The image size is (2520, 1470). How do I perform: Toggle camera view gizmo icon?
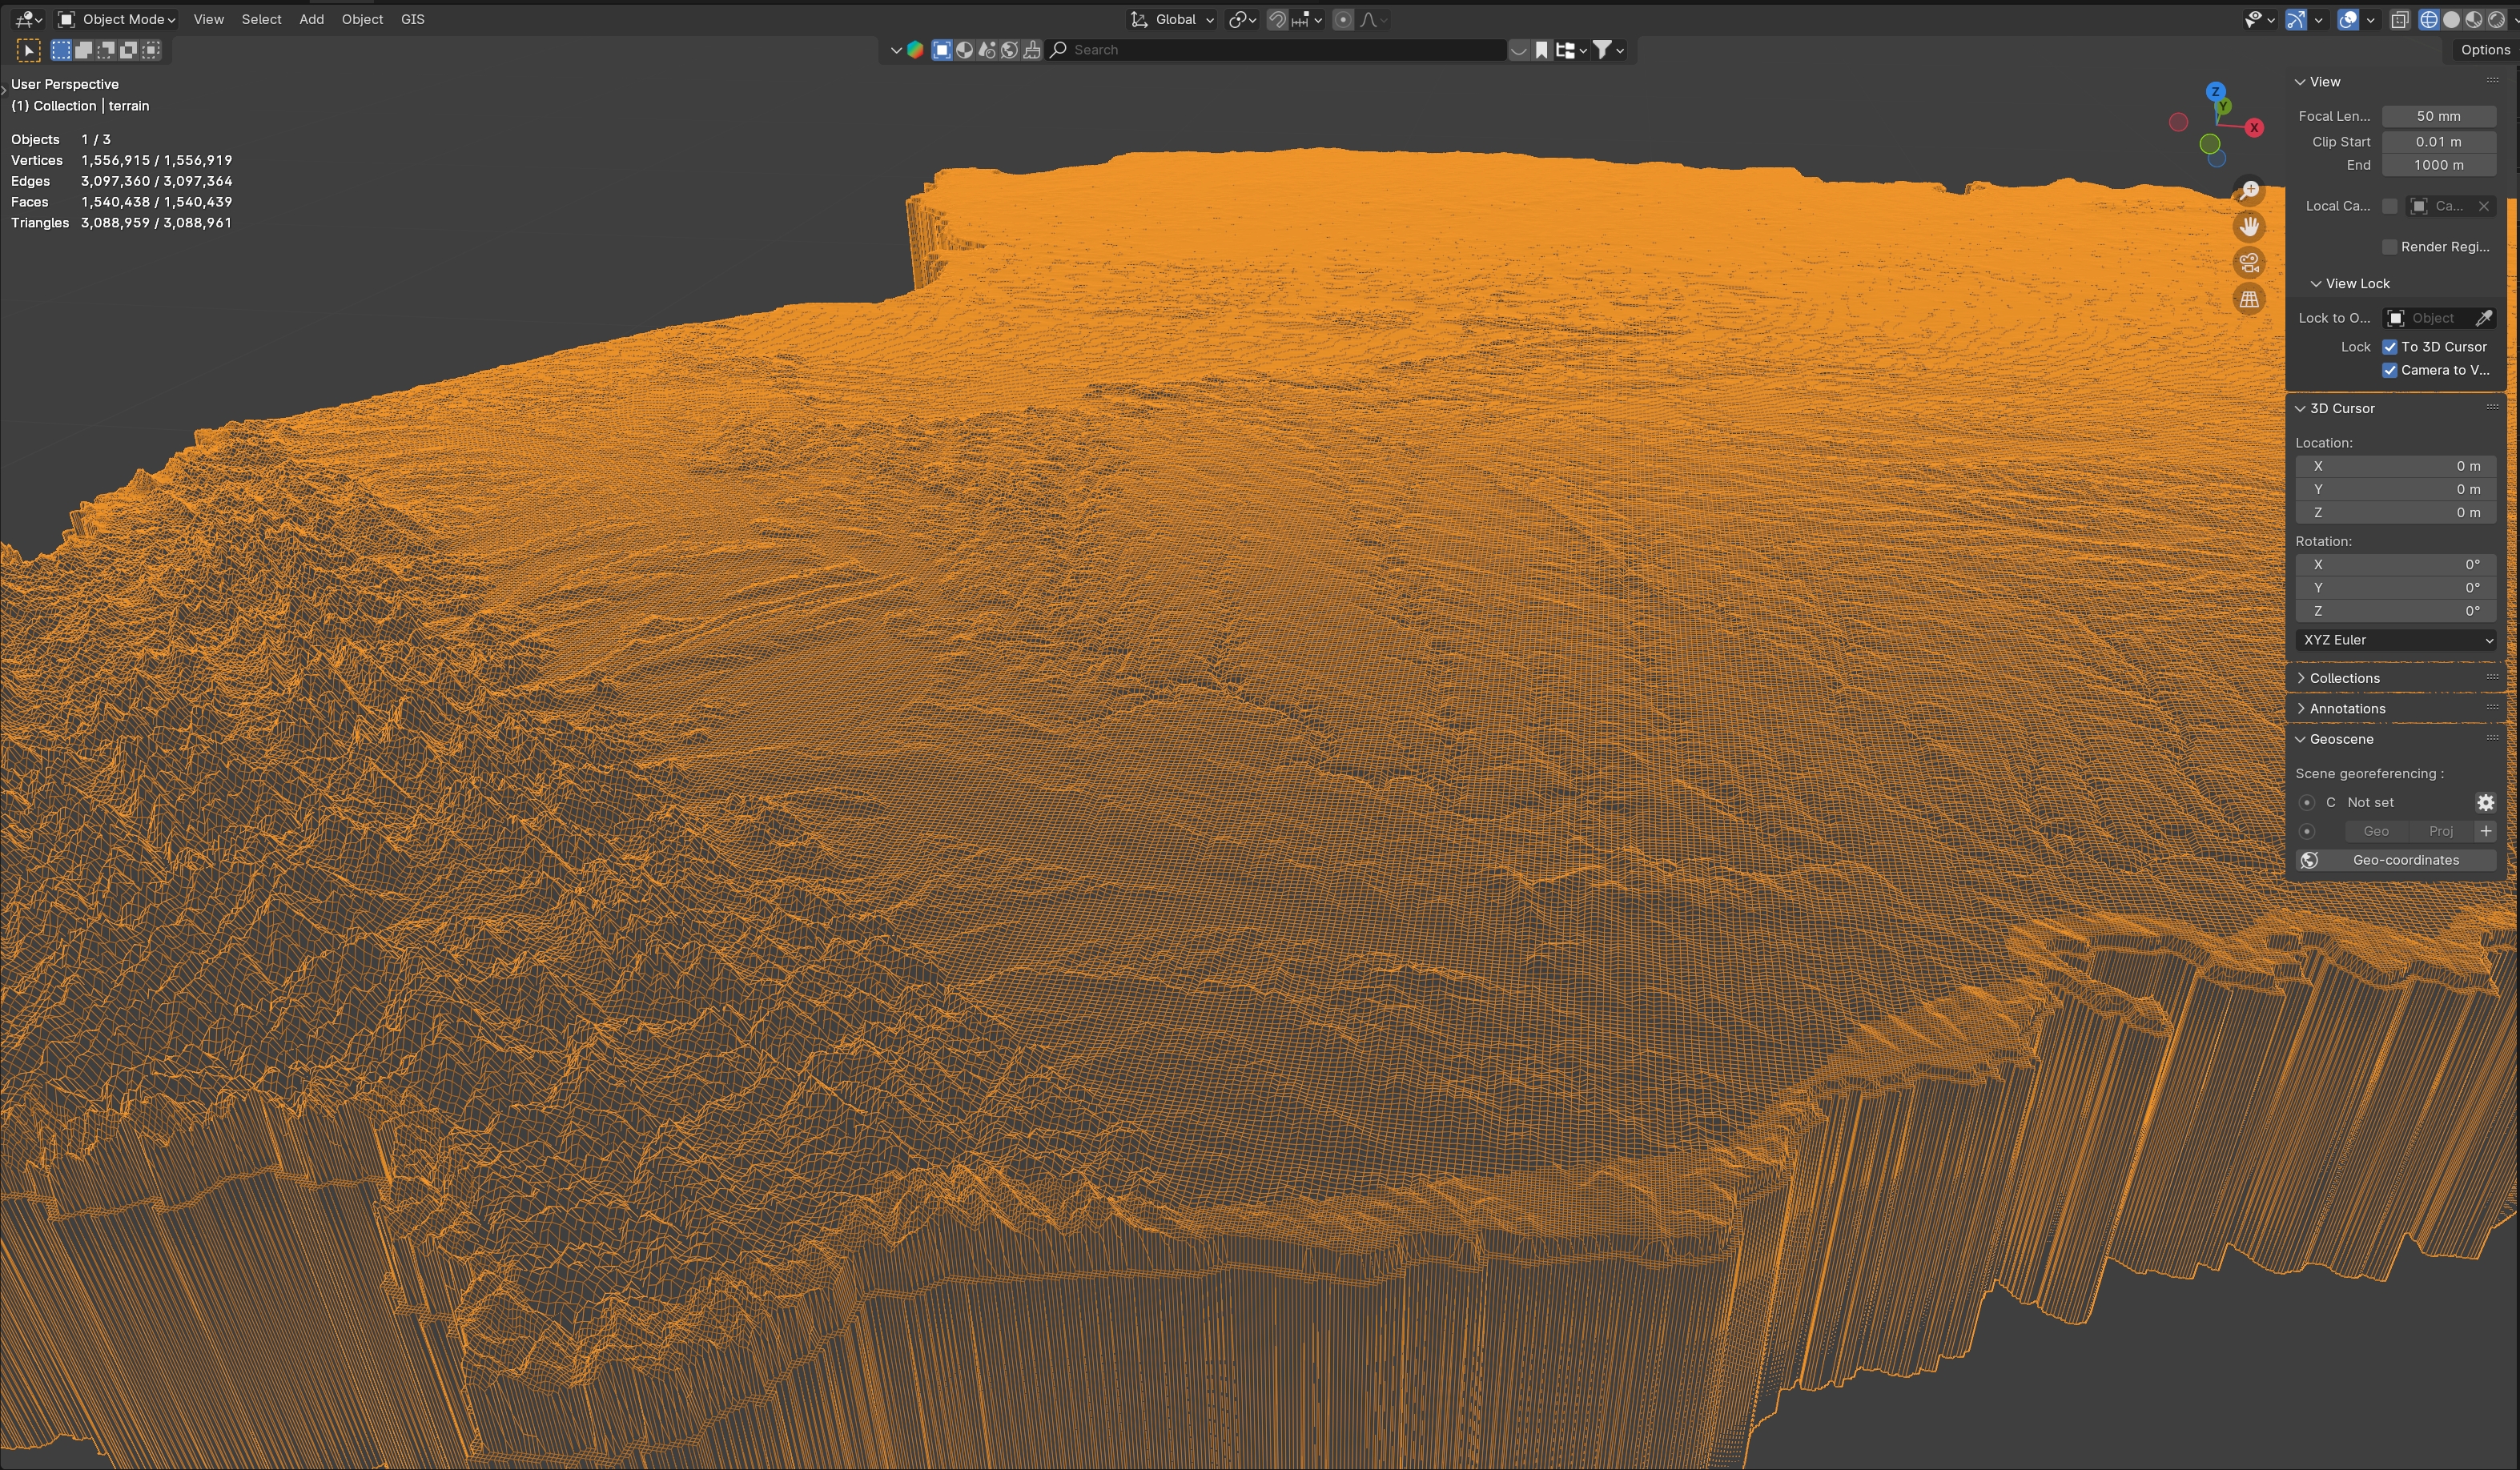click(x=2249, y=263)
